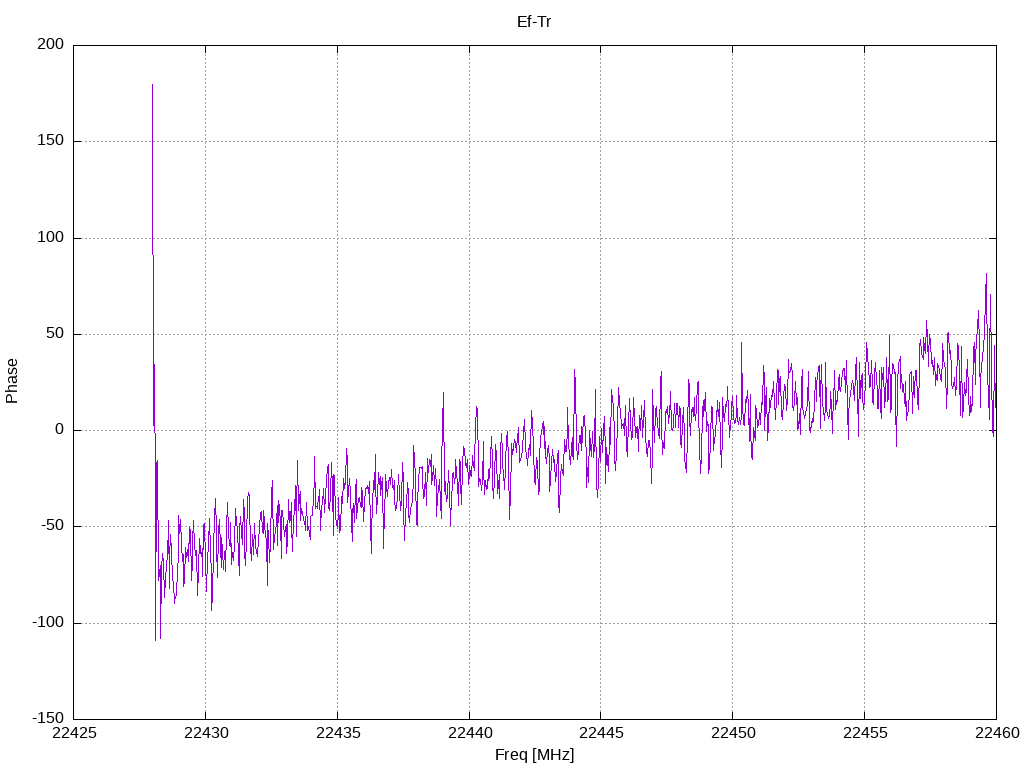Click the 200 y-axis tick label
The height and width of the screenshot is (768, 1024).
click(51, 44)
